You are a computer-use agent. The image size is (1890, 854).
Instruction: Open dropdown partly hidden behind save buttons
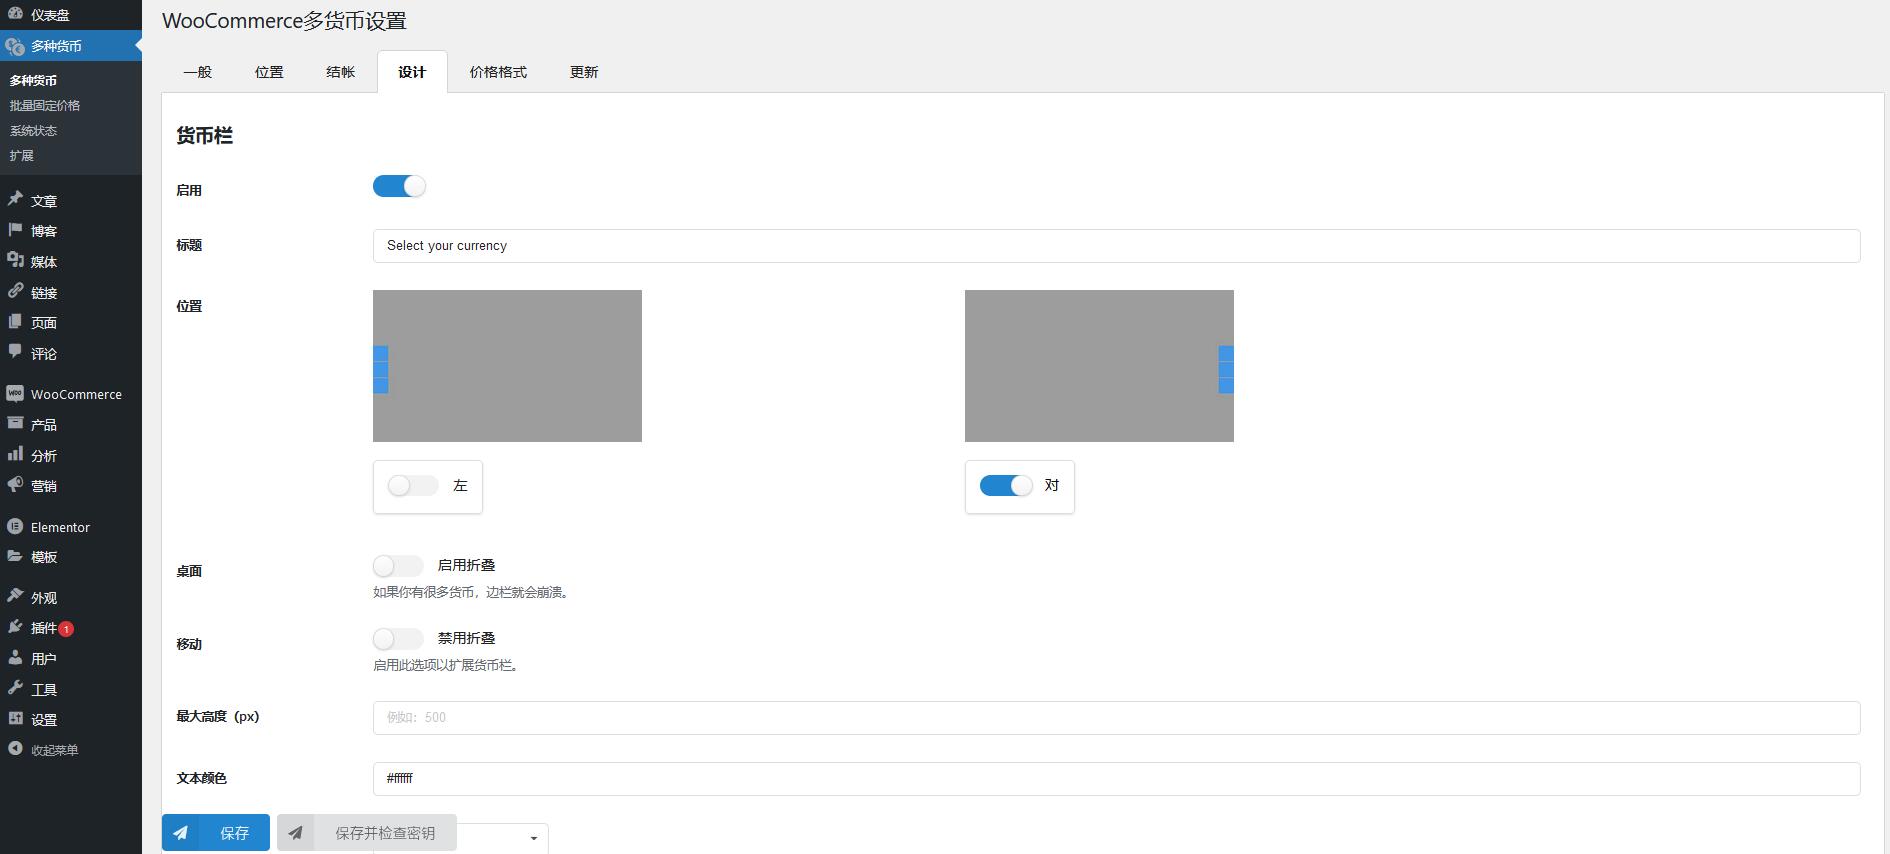[x=532, y=838]
